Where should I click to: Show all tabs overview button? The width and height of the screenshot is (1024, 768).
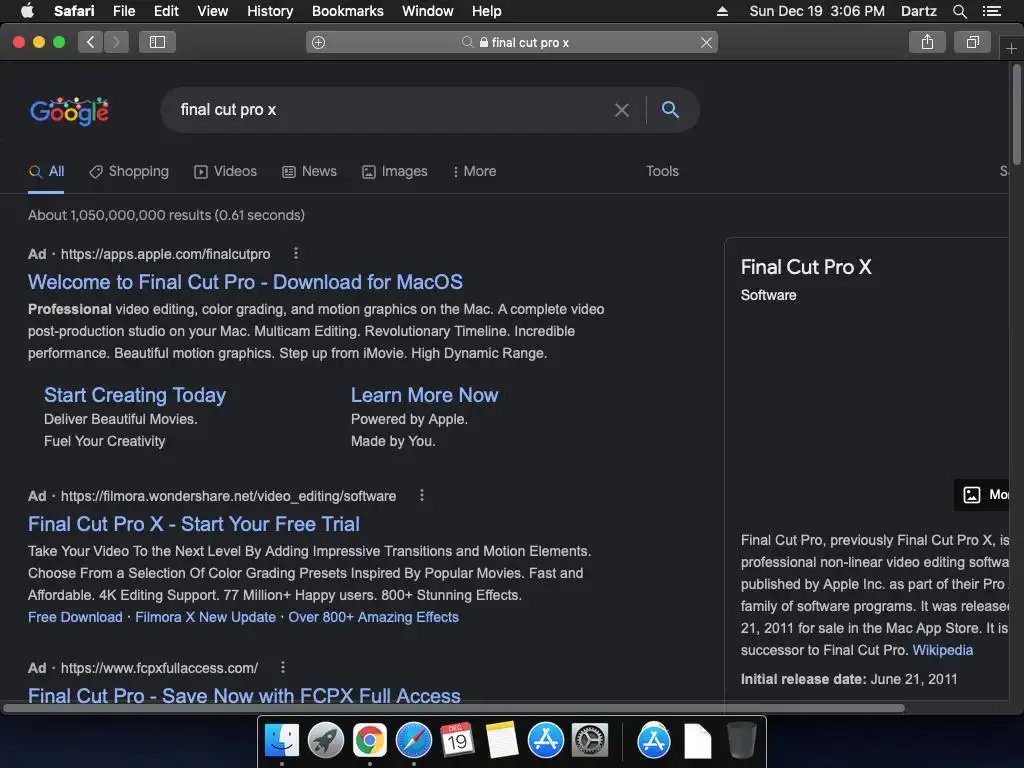pyautogui.click(x=972, y=42)
